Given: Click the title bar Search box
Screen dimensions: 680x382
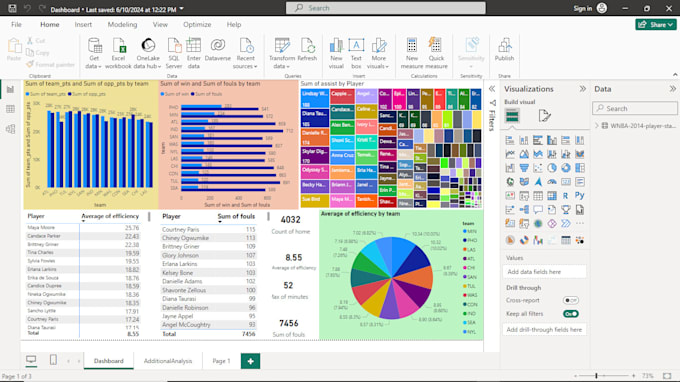Looking at the screenshot, I should pyautogui.click(x=386, y=8).
